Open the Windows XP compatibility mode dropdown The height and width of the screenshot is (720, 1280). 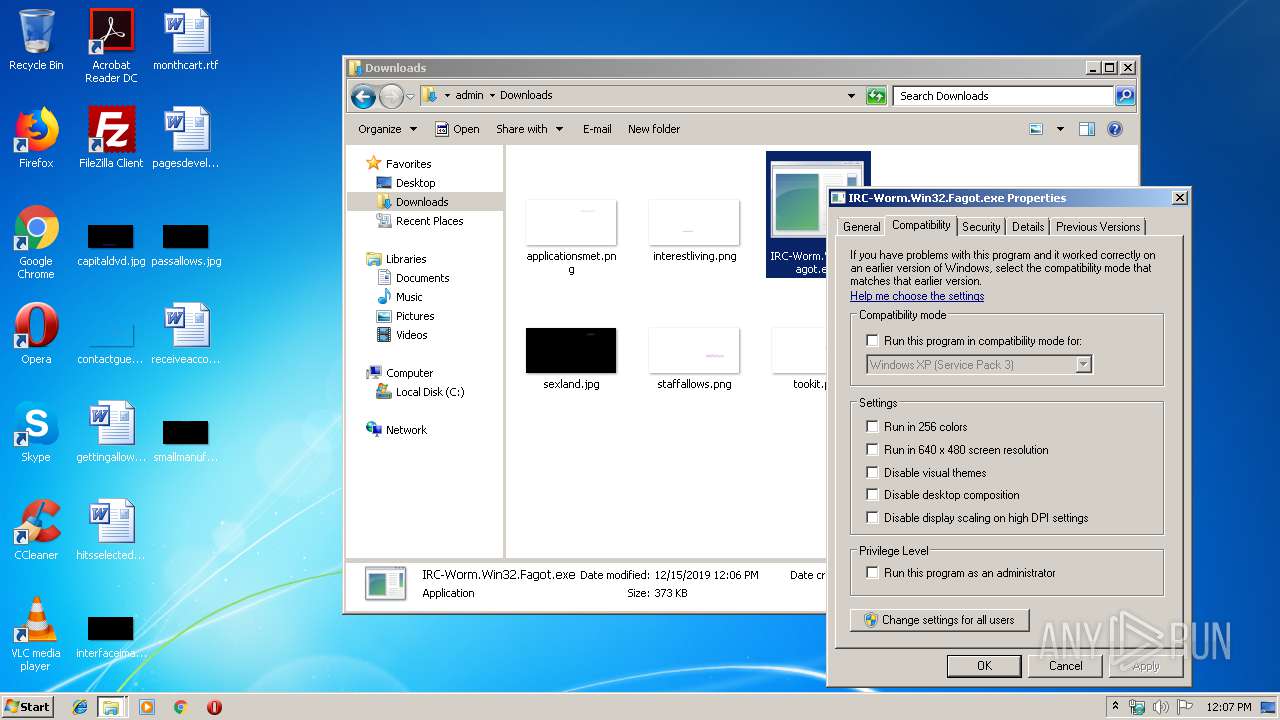click(x=1083, y=365)
